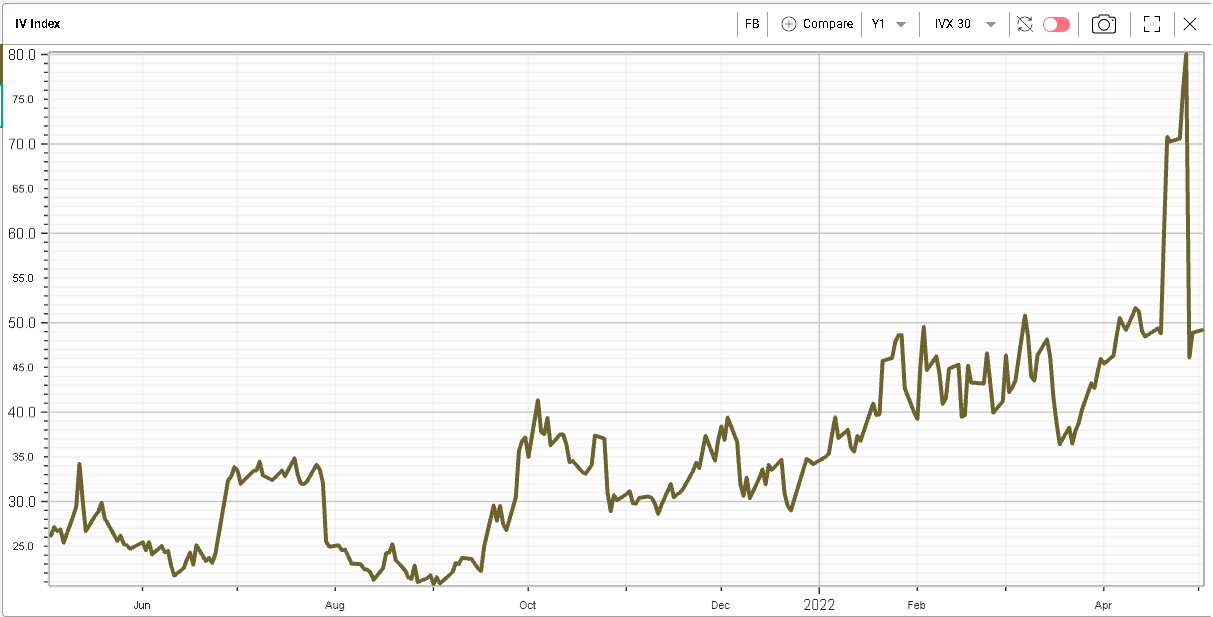Click the Aug x-axis label
The image size is (1213, 617).
tap(334, 605)
